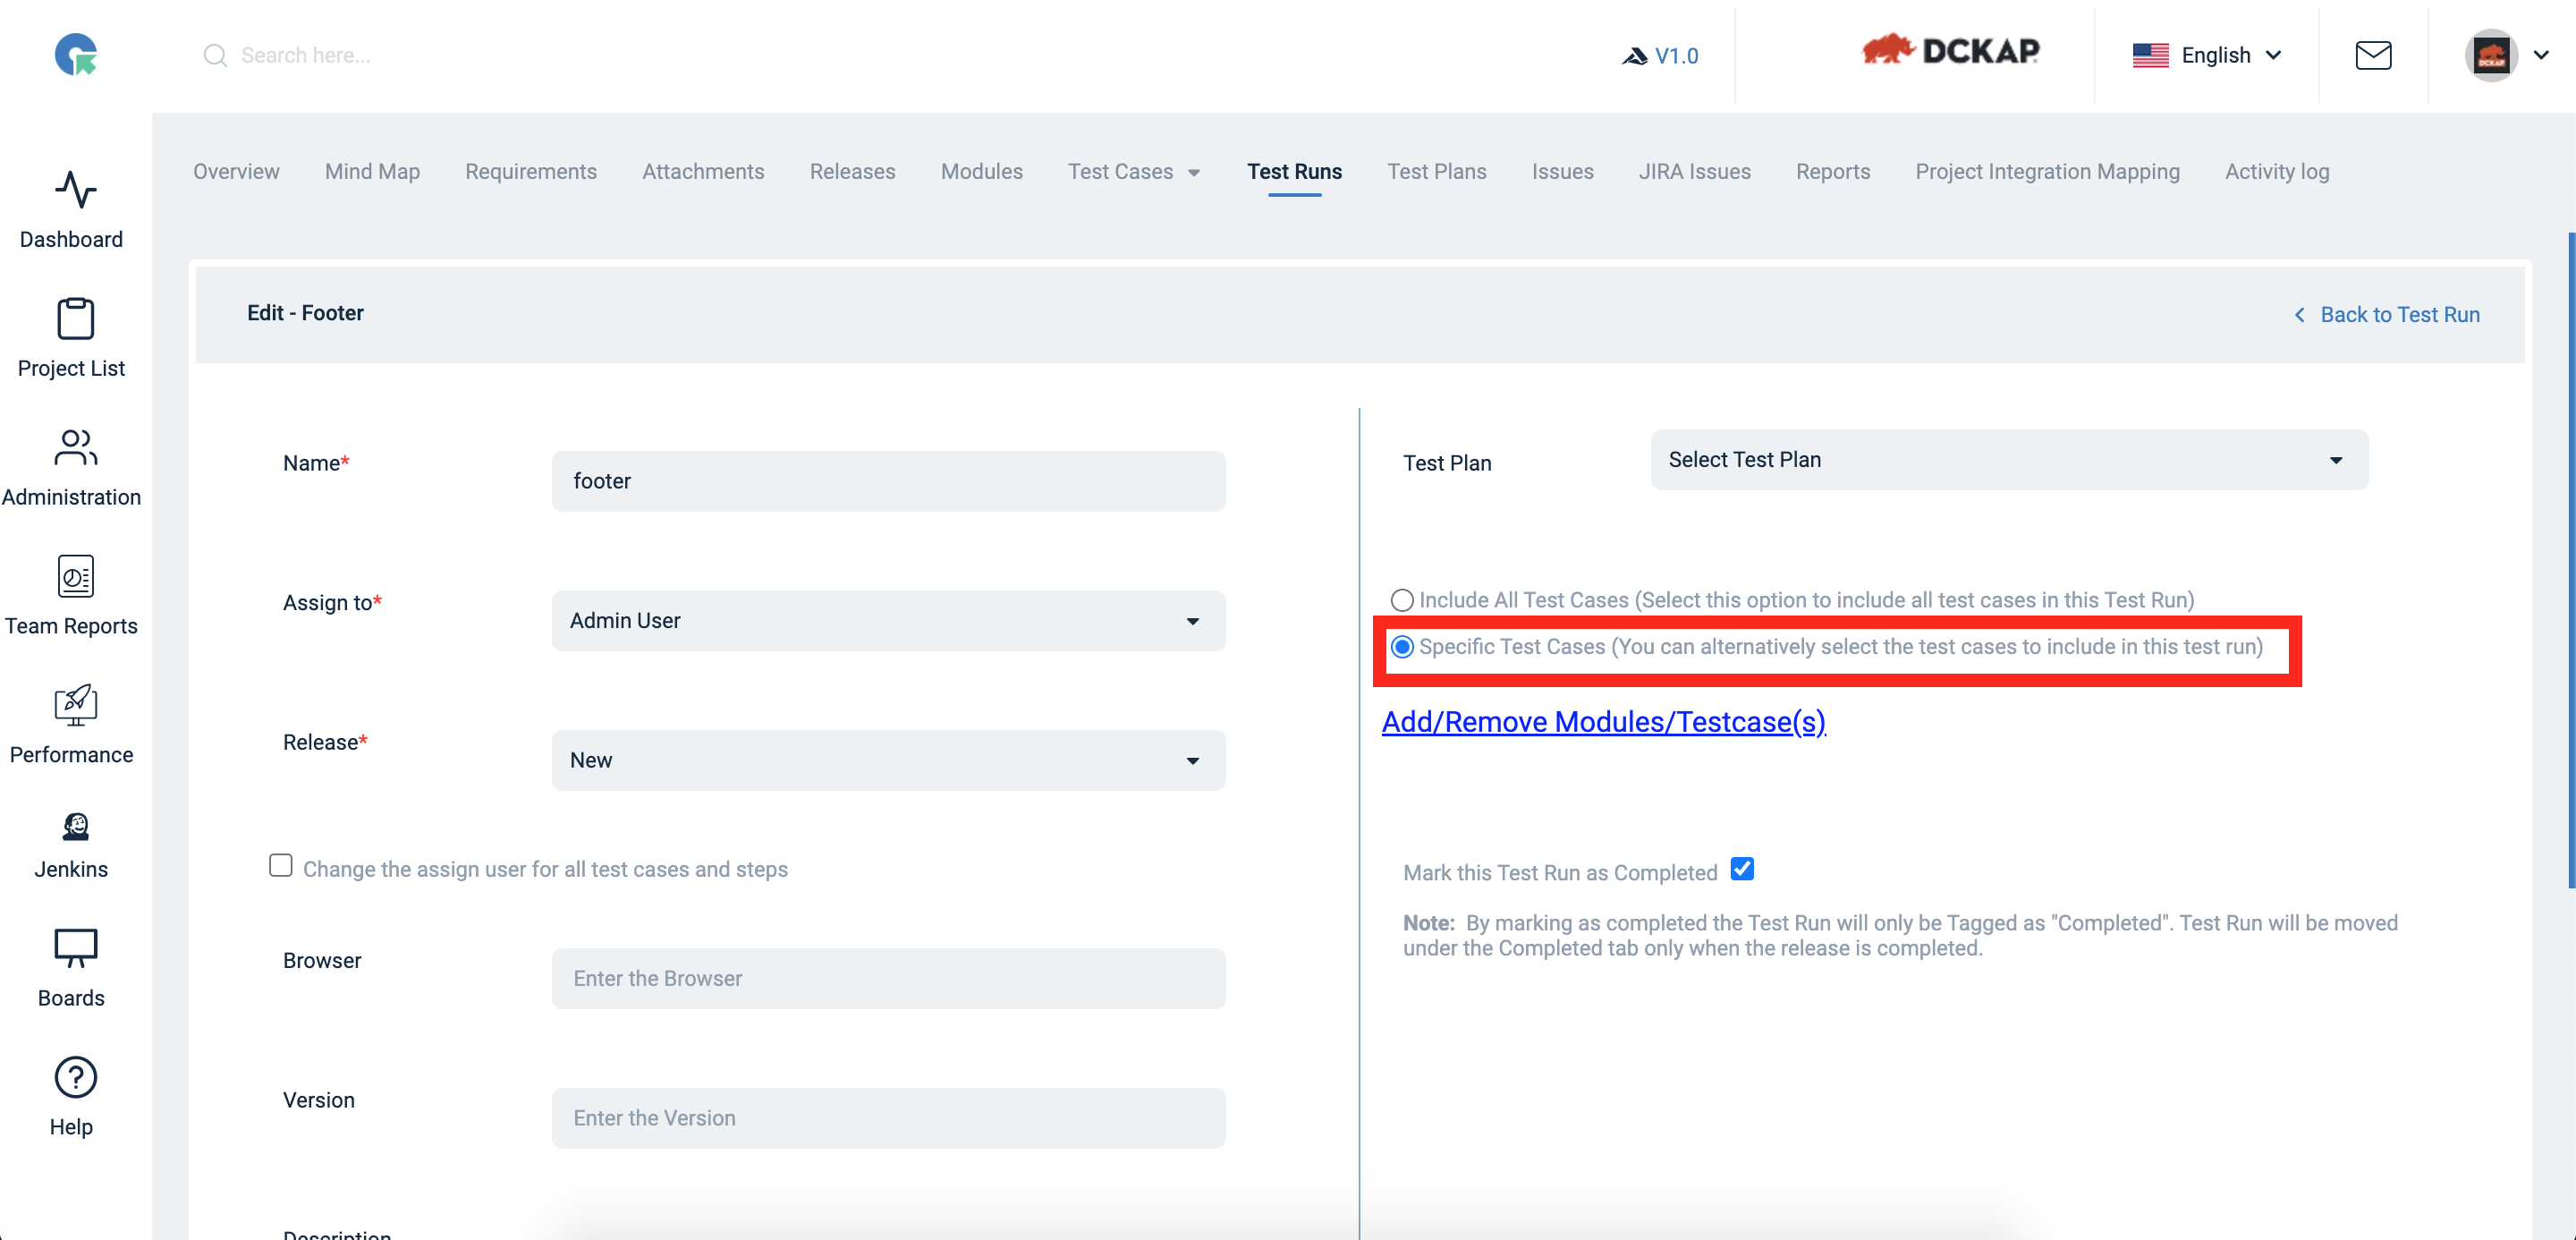Open the Assign to Admin User dropdown
This screenshot has height=1240, width=2576.
tap(888, 621)
